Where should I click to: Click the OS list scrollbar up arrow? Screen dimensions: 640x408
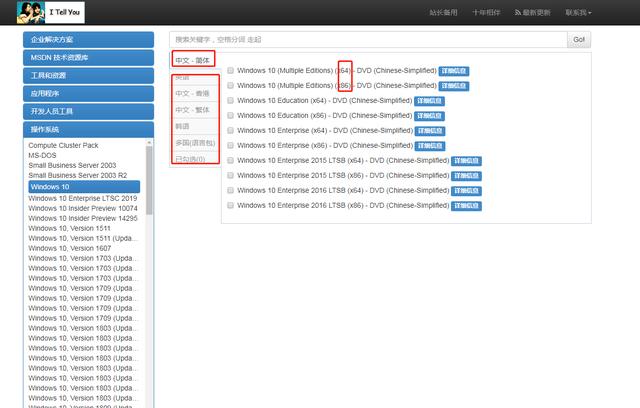[x=149, y=142]
